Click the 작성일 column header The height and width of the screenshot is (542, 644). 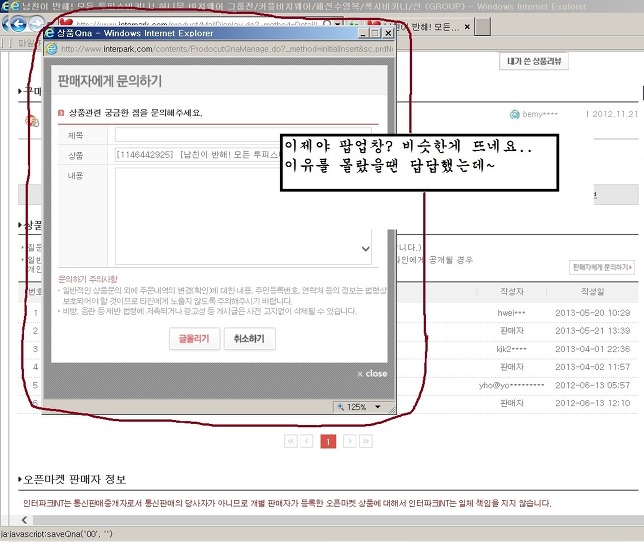tap(592, 292)
